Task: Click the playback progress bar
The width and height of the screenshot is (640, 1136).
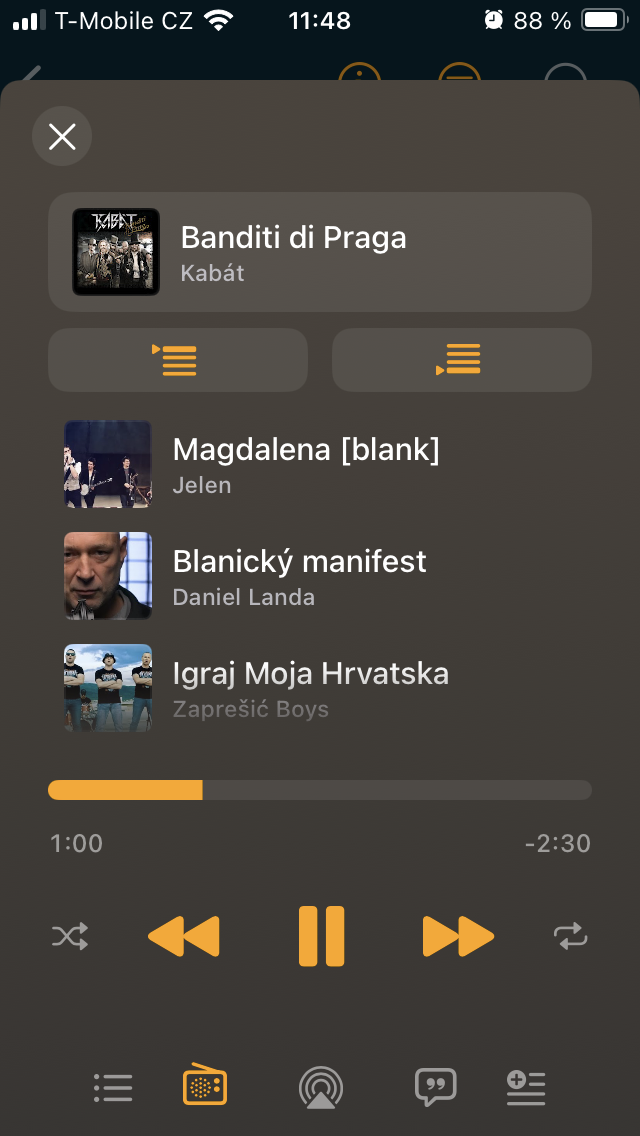Action: tap(320, 790)
